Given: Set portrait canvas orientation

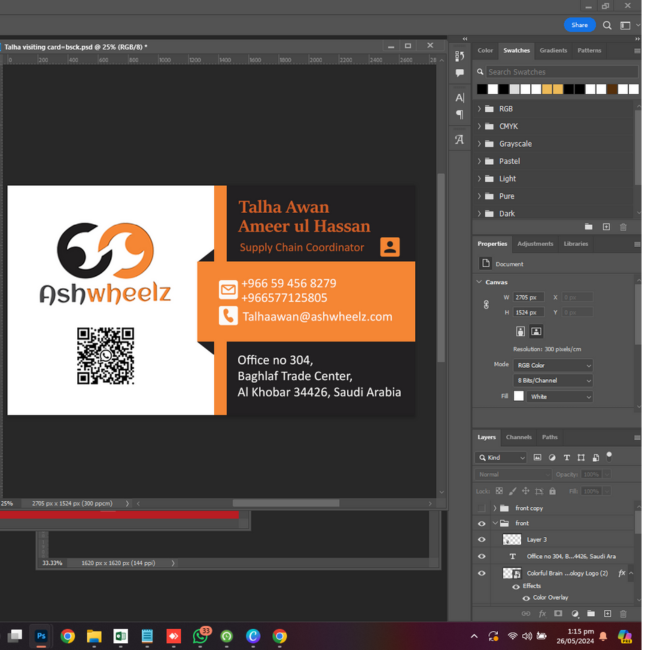Looking at the screenshot, I should coord(520,331).
